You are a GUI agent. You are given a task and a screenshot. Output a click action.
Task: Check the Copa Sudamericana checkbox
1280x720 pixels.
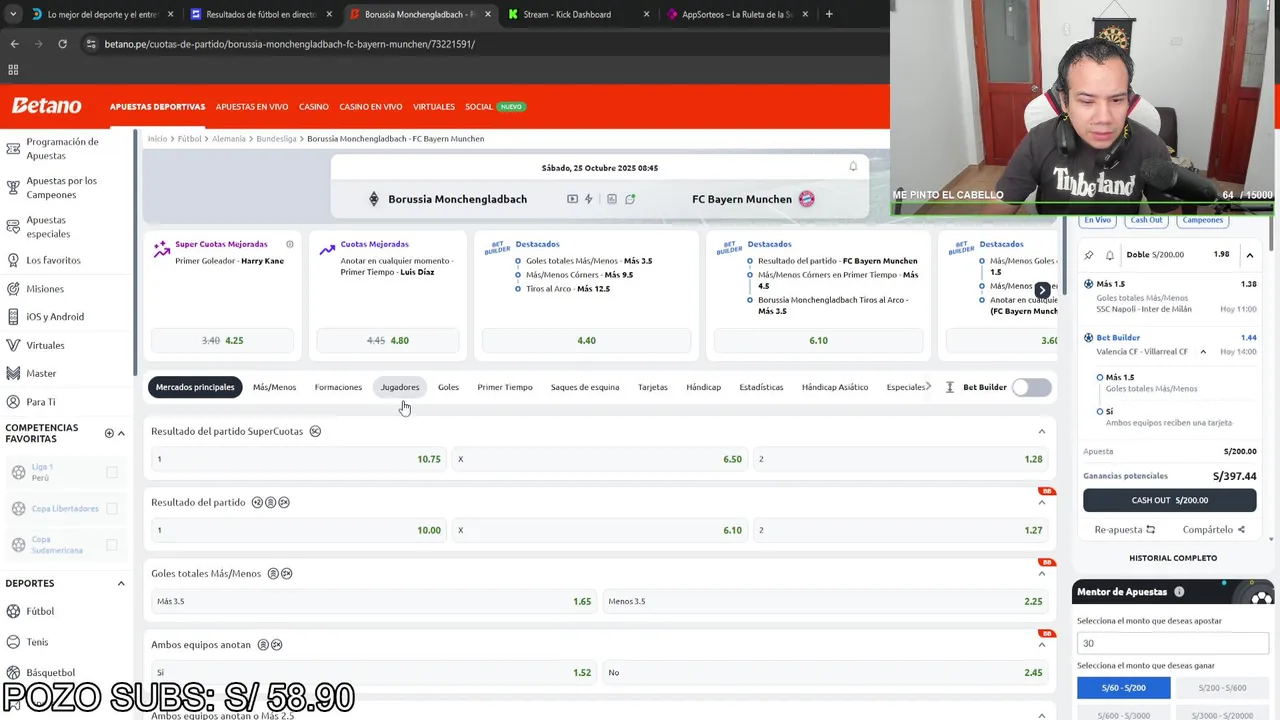[112, 545]
